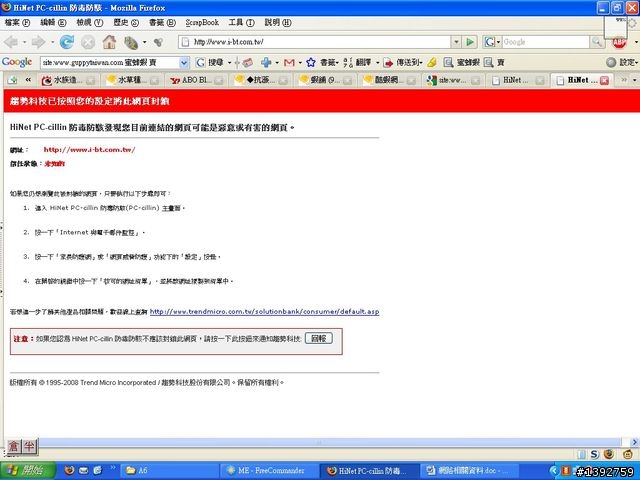This screenshot has width=640, height=480.
Task: Click the status bar S icon
Action: pyautogui.click(x=594, y=454)
